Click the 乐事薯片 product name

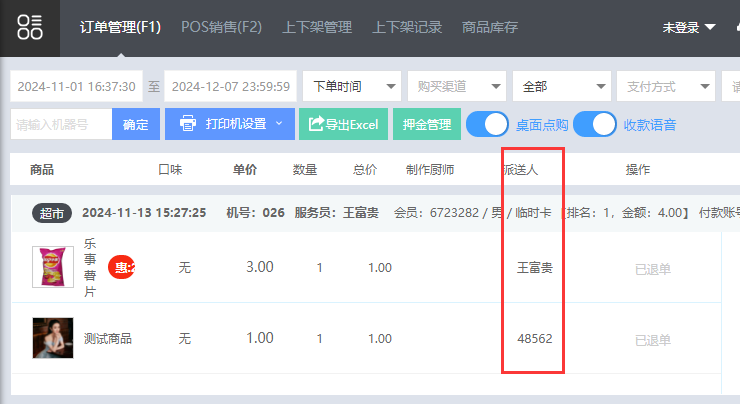(x=90, y=267)
